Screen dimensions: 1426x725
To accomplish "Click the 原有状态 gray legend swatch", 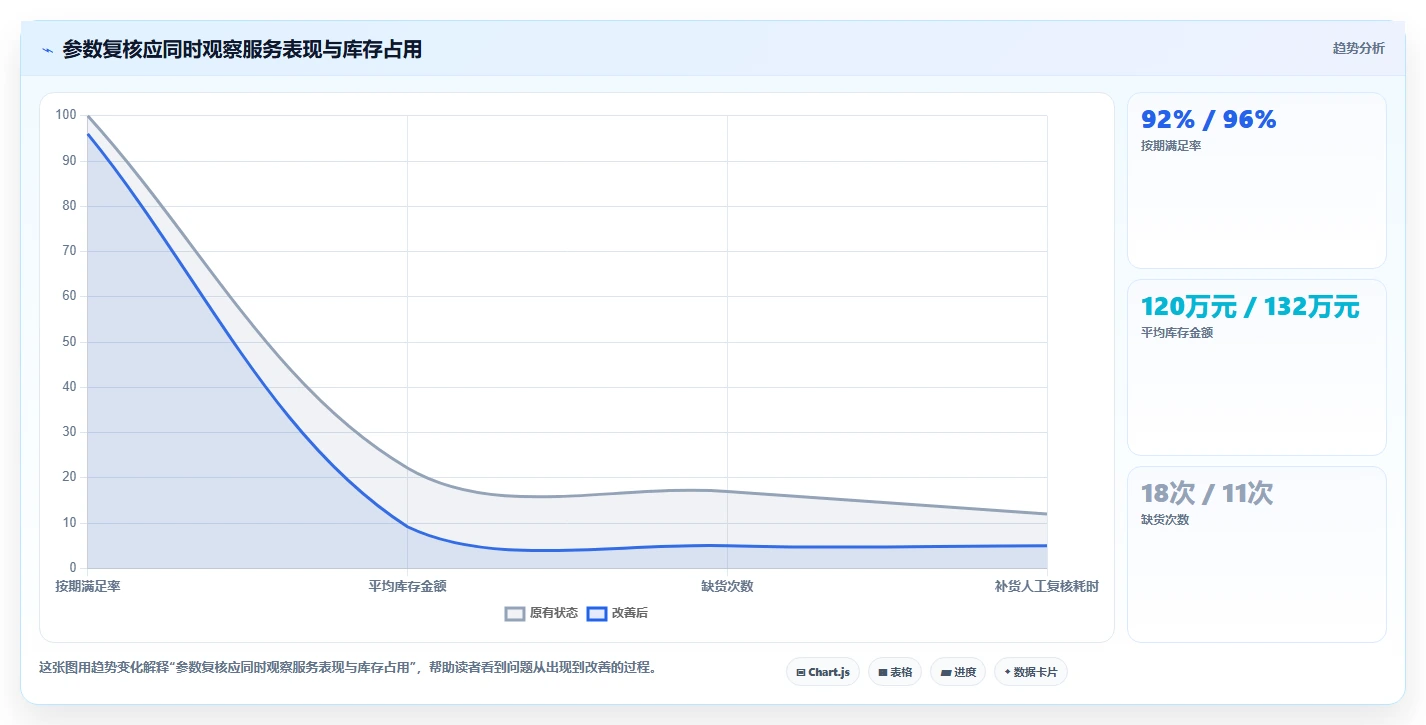I will (515, 613).
